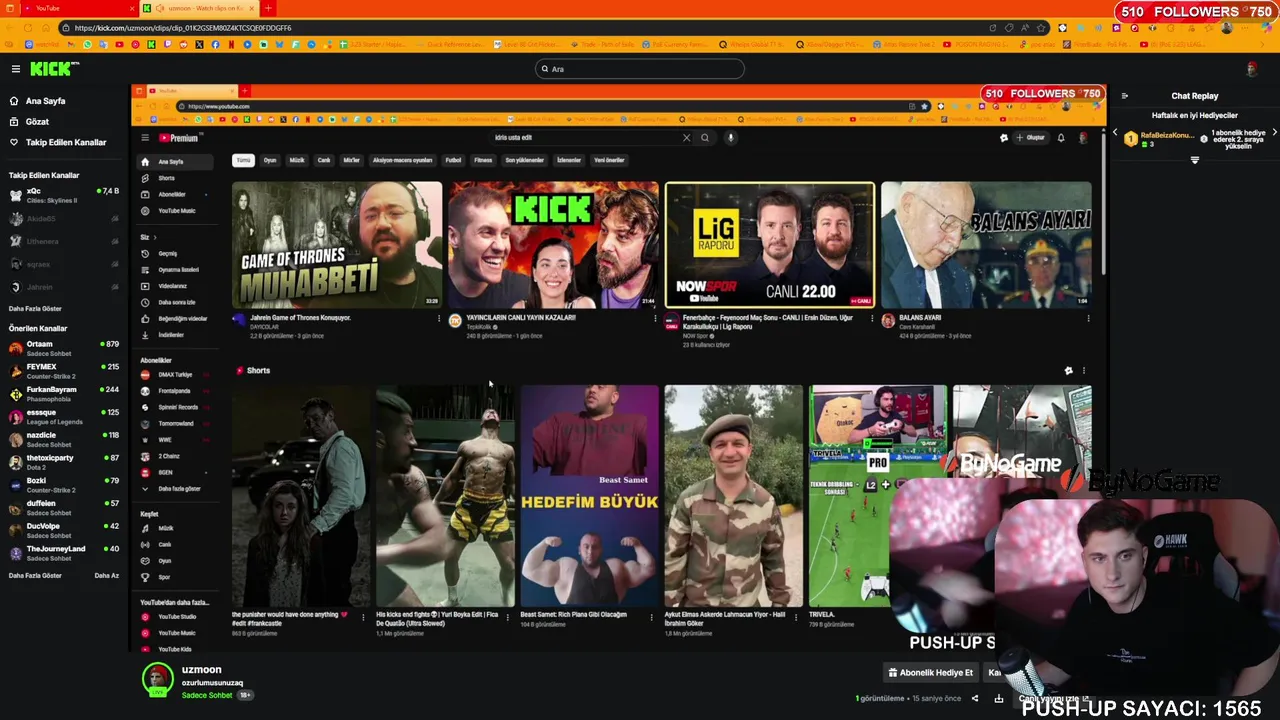Screen dimensions: 1280x720
Task: Collapse recommended channels with Daha Az
Action: 106,575
